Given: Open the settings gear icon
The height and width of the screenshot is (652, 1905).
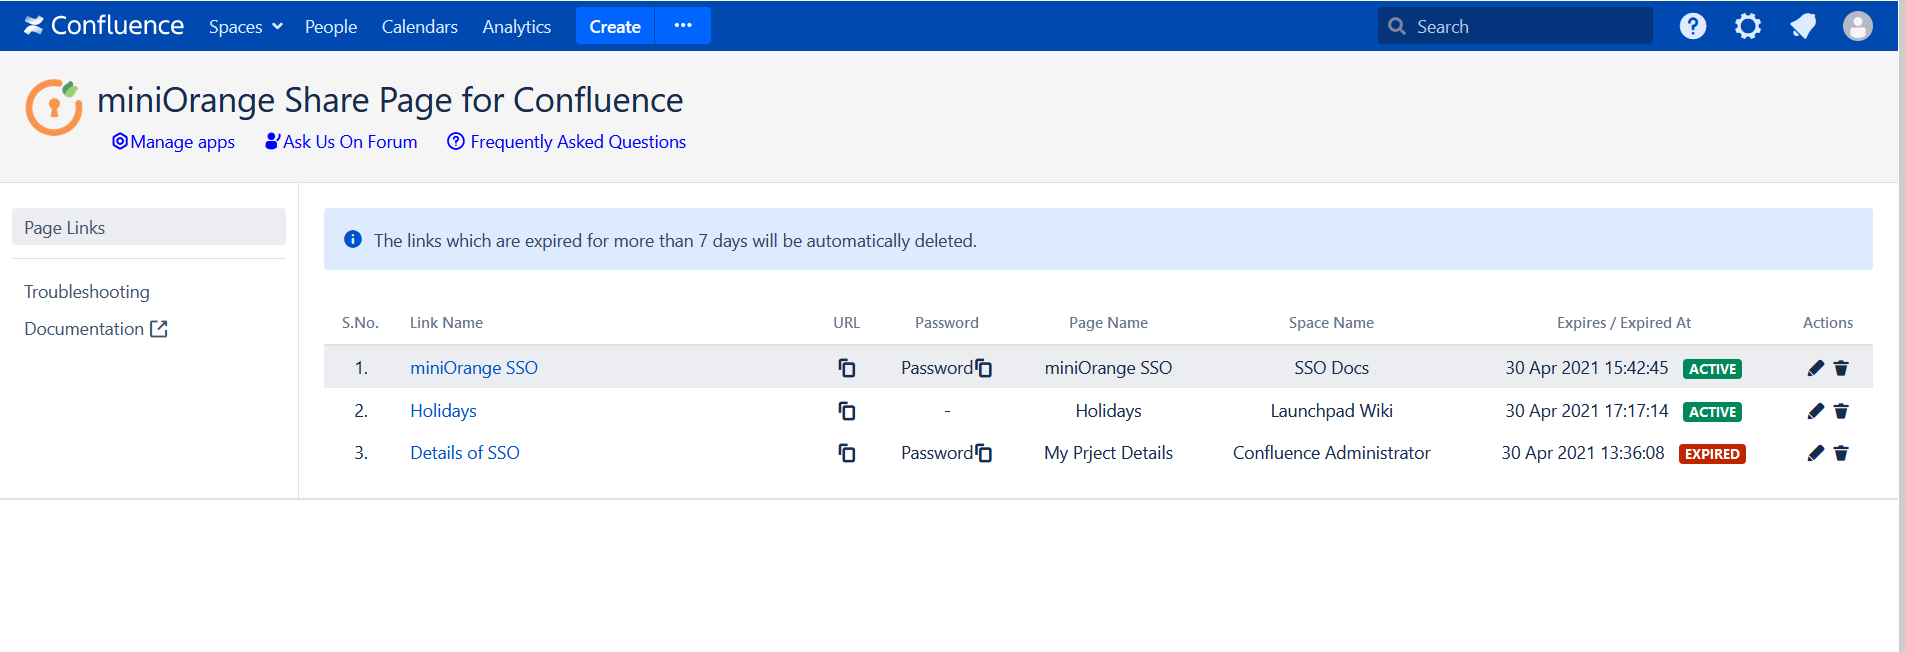Looking at the screenshot, I should [1748, 26].
